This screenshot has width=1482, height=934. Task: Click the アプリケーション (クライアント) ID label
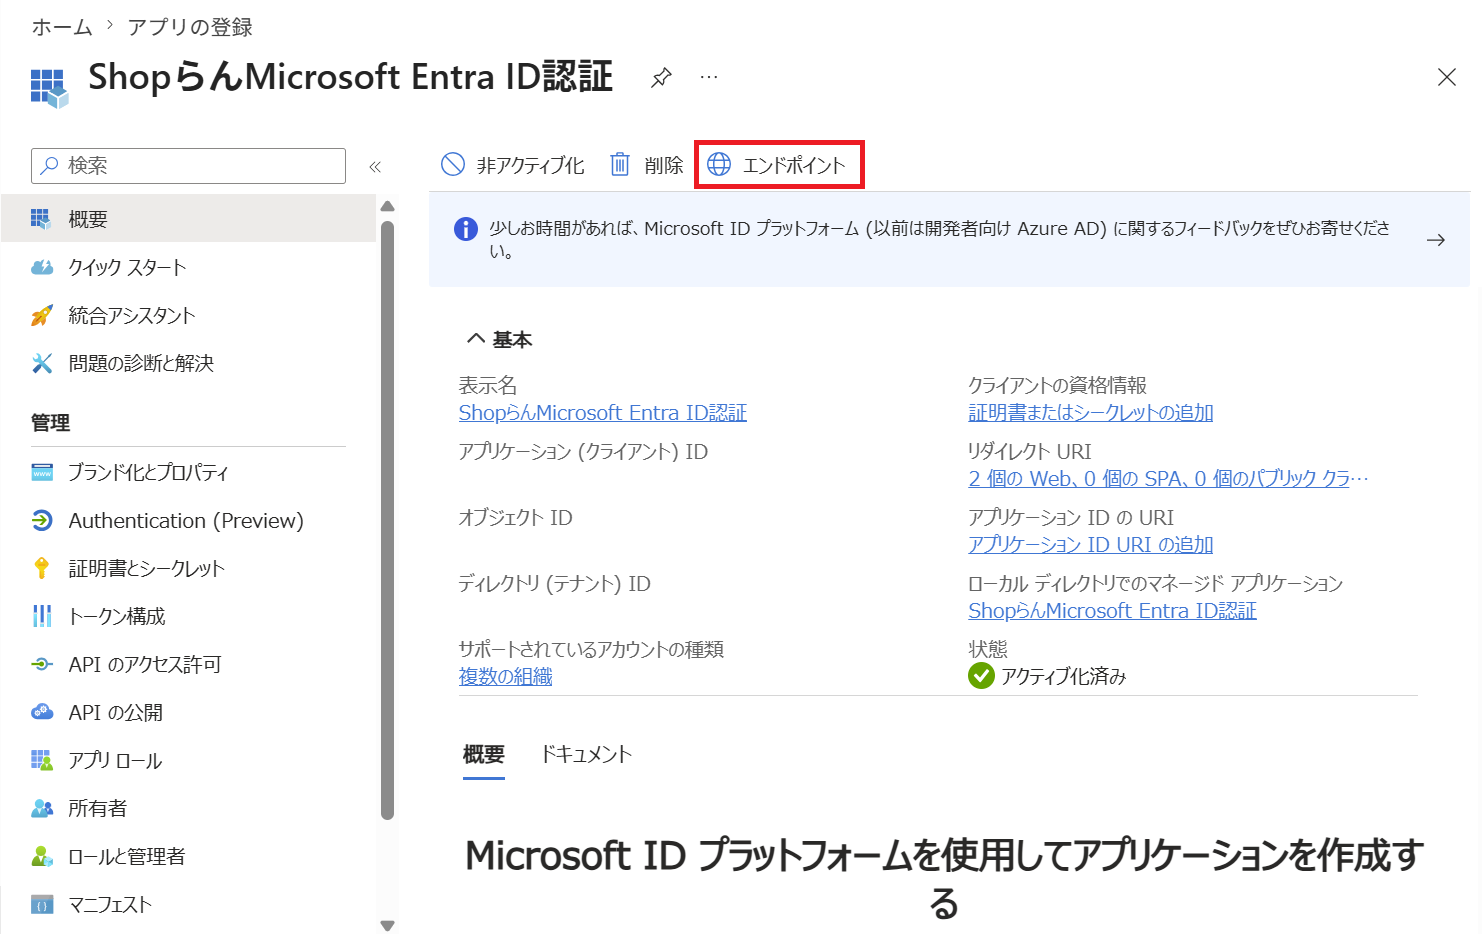point(583,452)
